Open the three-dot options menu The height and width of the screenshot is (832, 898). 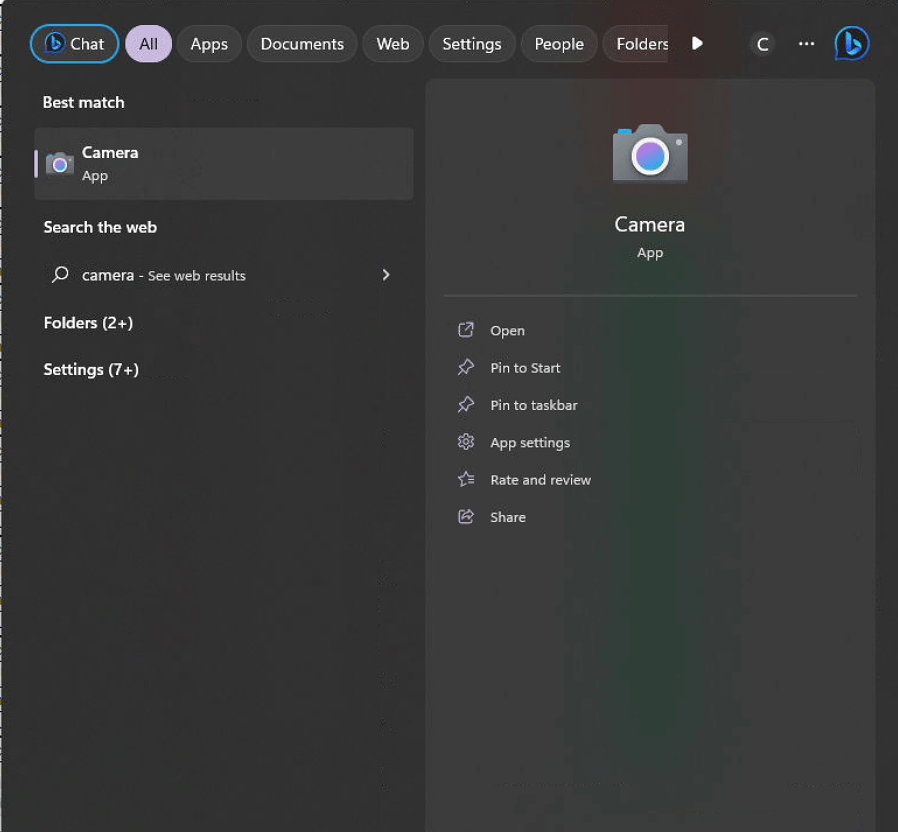(806, 44)
